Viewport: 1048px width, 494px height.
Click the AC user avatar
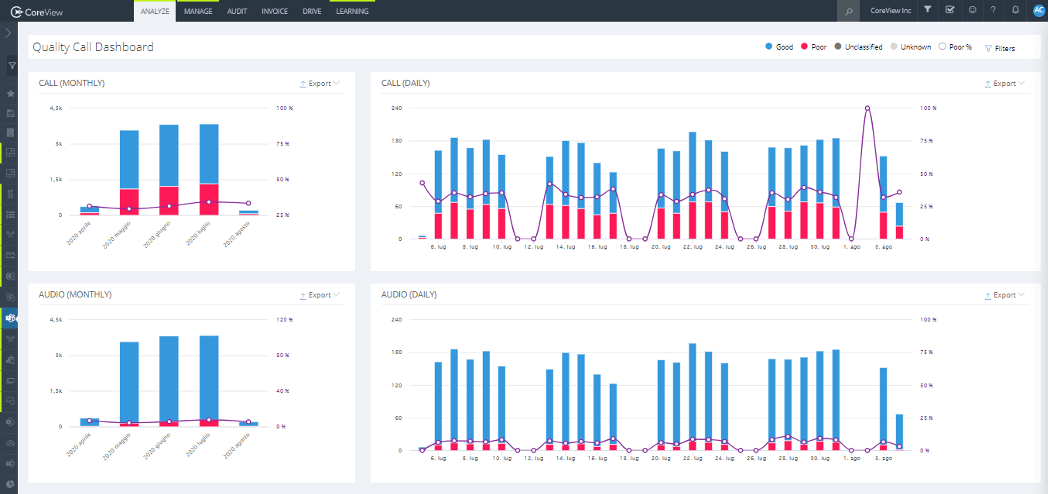point(1037,10)
